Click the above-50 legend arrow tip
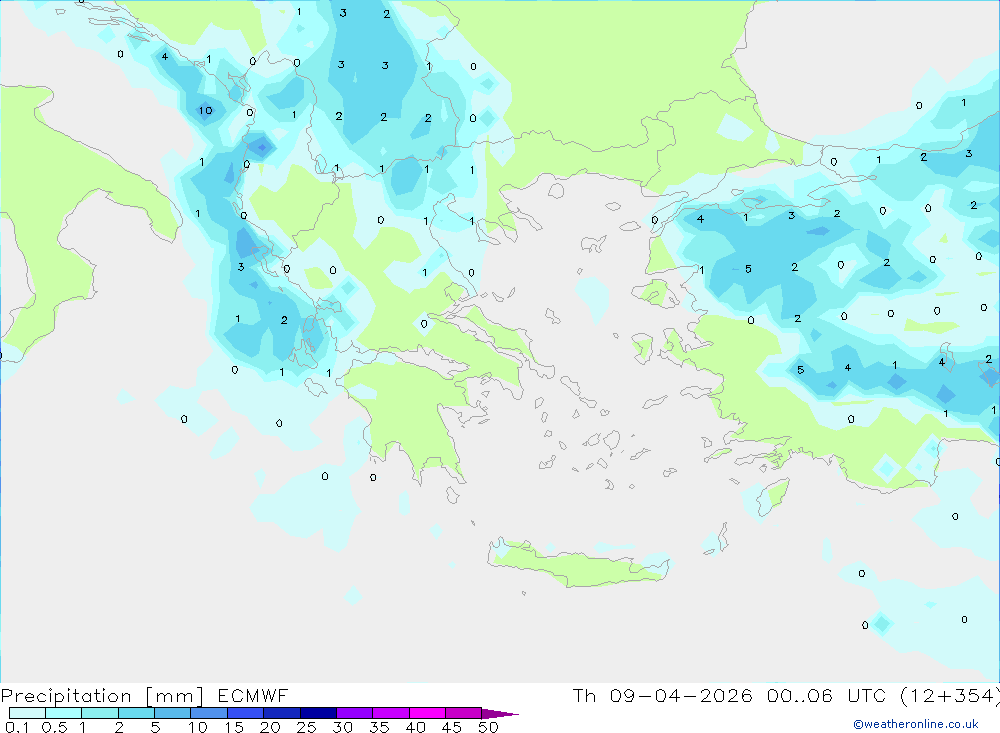This screenshot has width=1000, height=733. pos(500,713)
